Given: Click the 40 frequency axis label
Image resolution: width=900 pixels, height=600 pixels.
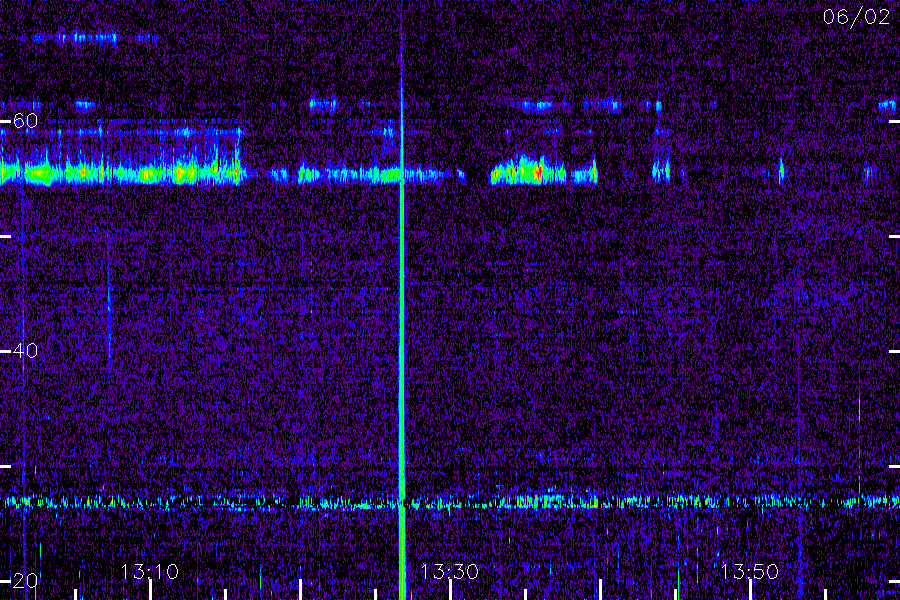Looking at the screenshot, I should coord(25,350).
